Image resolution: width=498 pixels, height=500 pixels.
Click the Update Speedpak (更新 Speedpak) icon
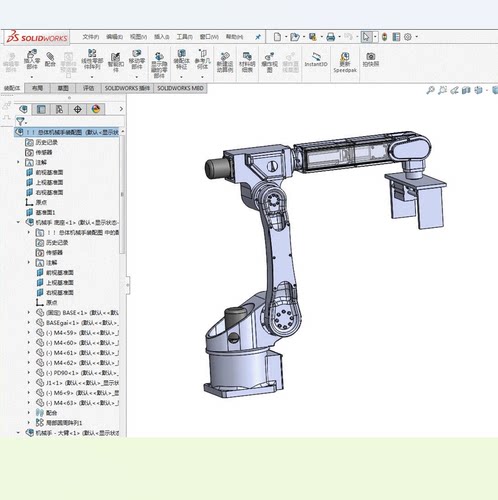(345, 62)
